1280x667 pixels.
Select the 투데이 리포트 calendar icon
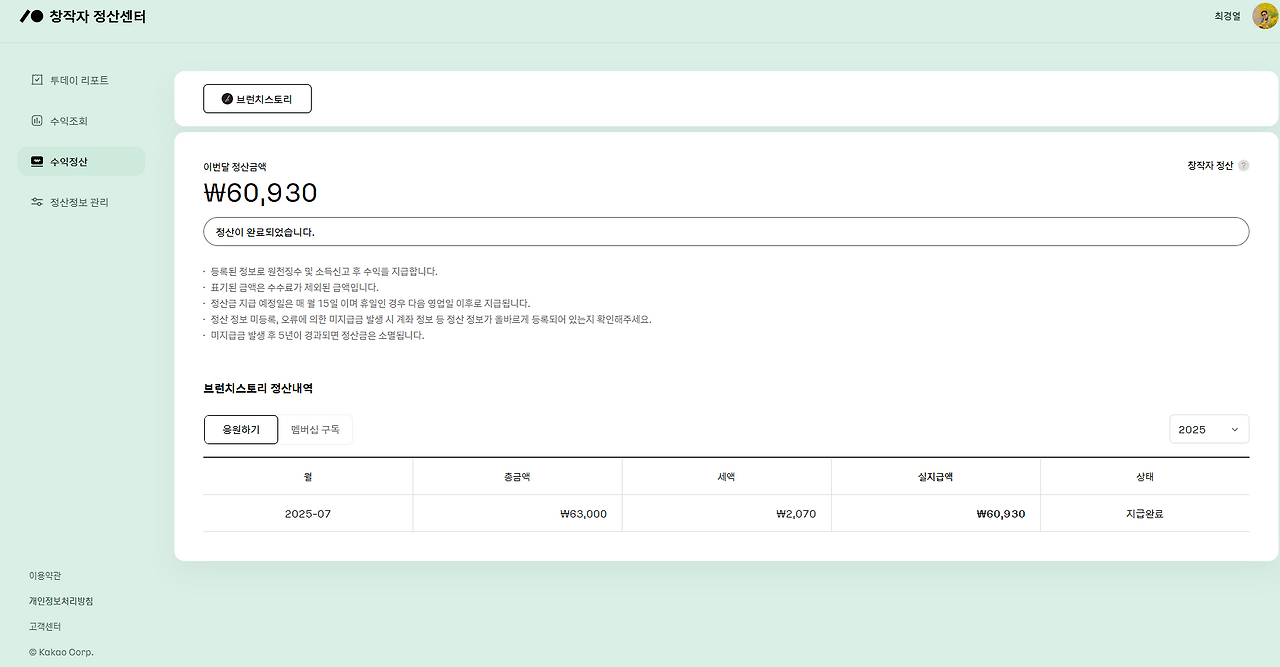pos(36,79)
